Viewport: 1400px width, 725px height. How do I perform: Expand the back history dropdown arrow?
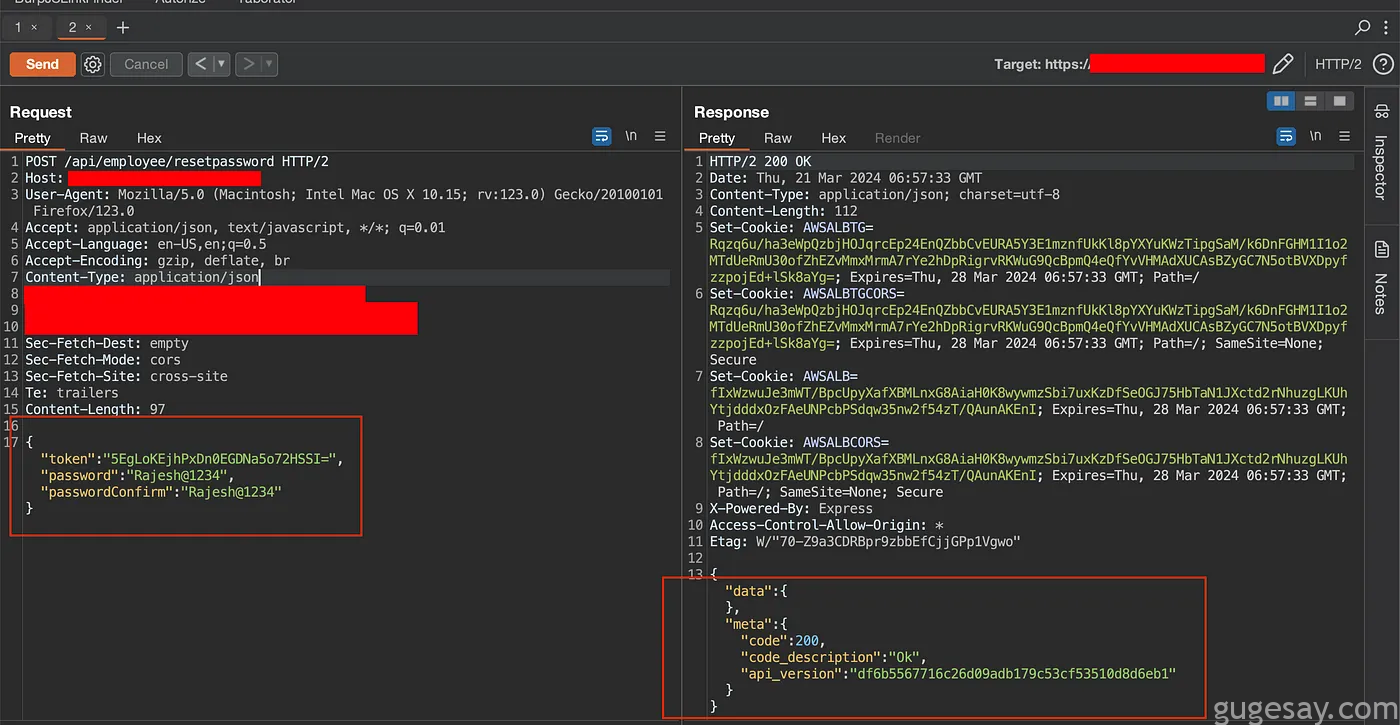click(221, 64)
